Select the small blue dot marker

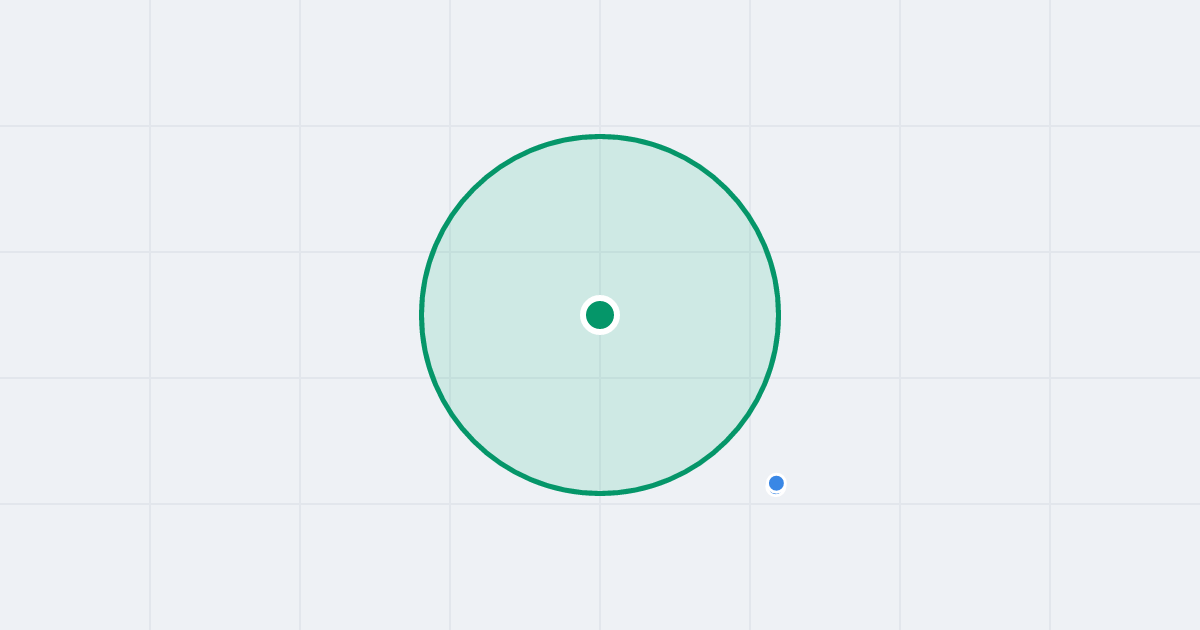(x=776, y=483)
